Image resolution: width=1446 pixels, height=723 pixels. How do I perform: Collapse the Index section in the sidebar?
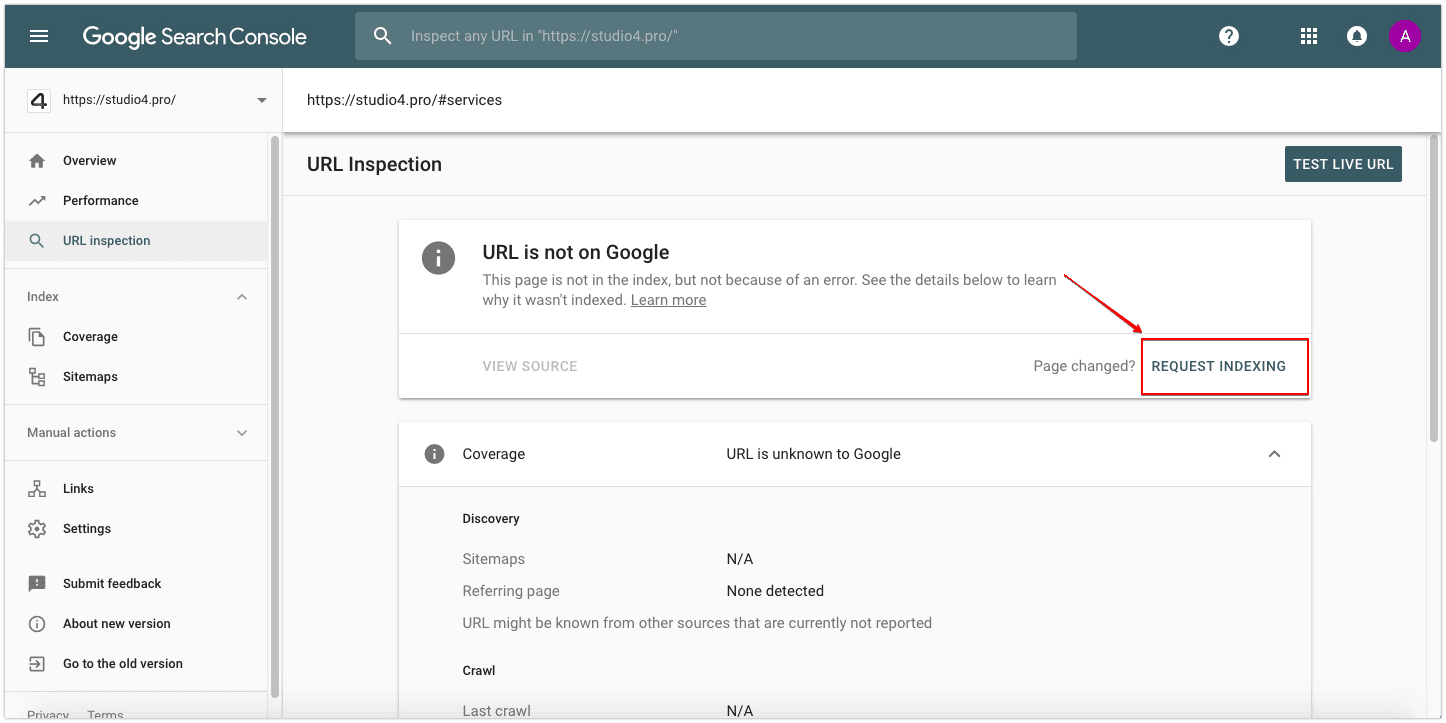(242, 297)
